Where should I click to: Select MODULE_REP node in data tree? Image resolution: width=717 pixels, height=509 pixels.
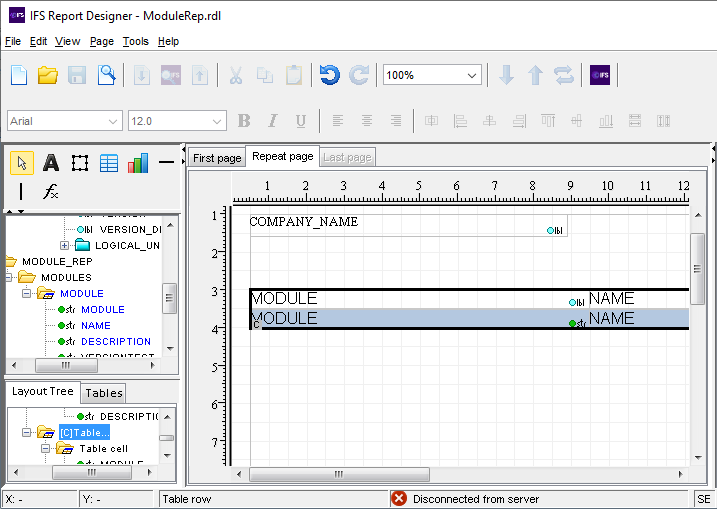(57, 262)
